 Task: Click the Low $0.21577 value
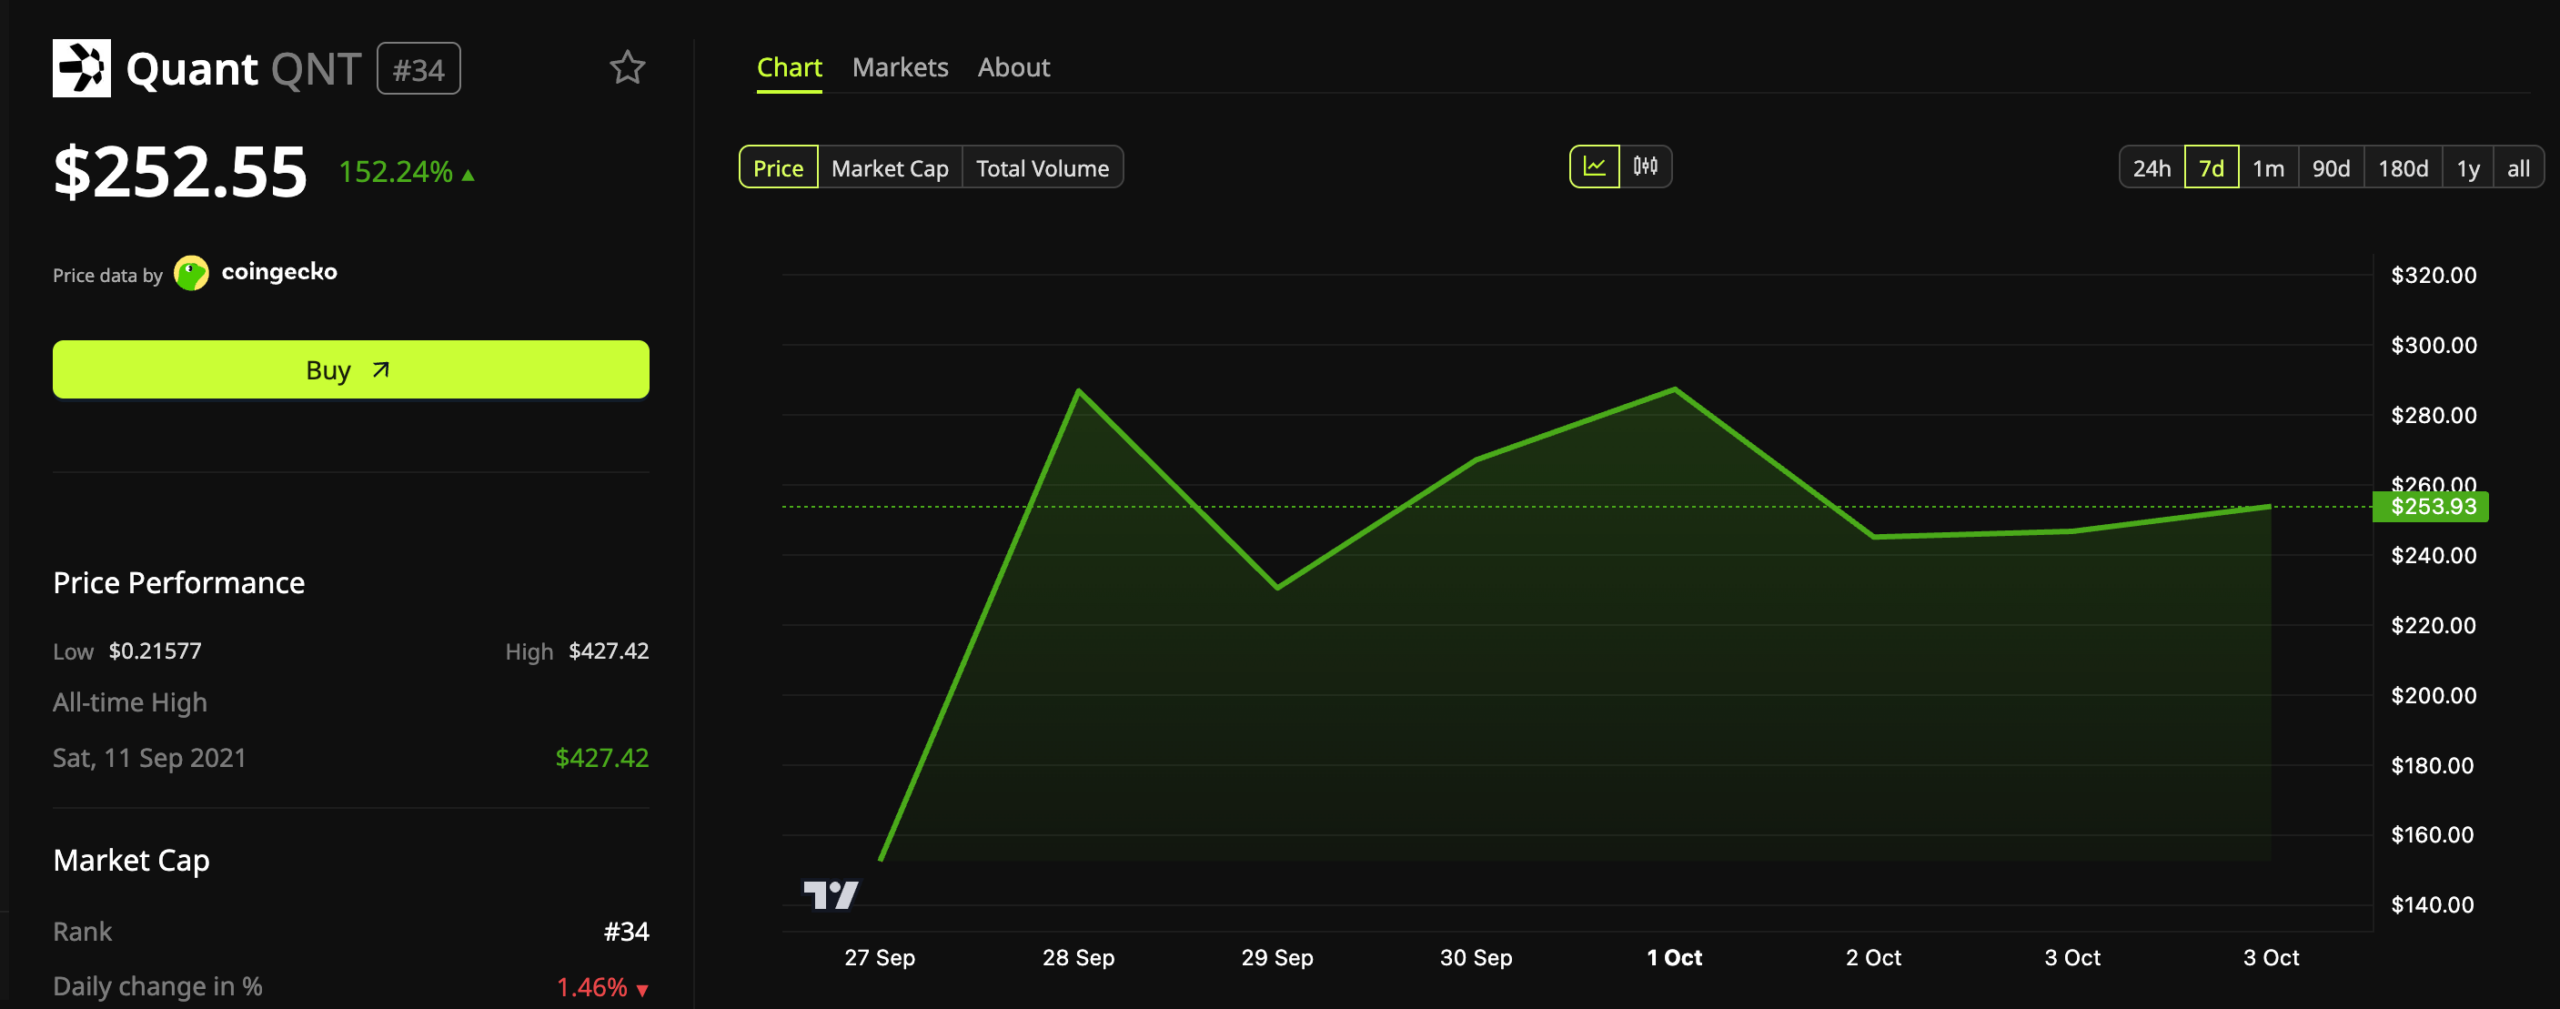(x=155, y=651)
